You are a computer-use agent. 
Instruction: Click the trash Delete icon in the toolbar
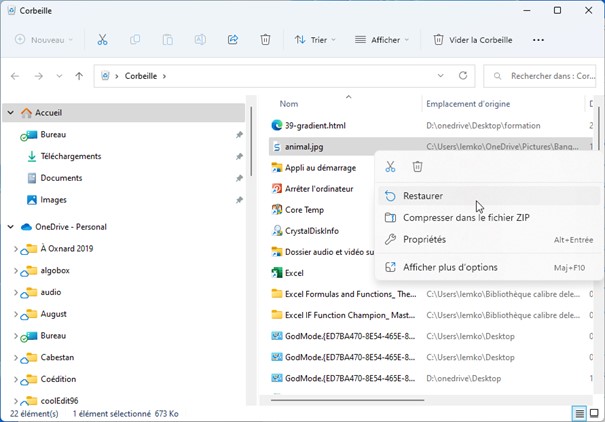click(265, 40)
